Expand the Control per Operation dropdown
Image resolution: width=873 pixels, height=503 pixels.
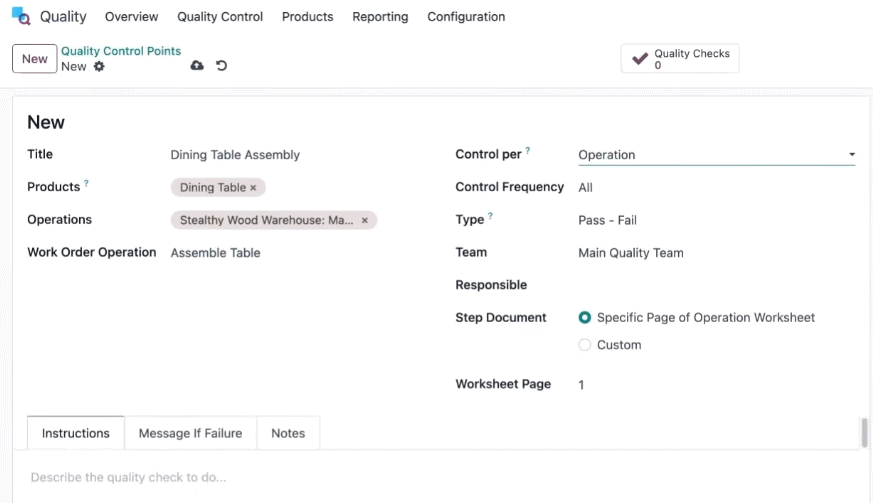coord(717,155)
